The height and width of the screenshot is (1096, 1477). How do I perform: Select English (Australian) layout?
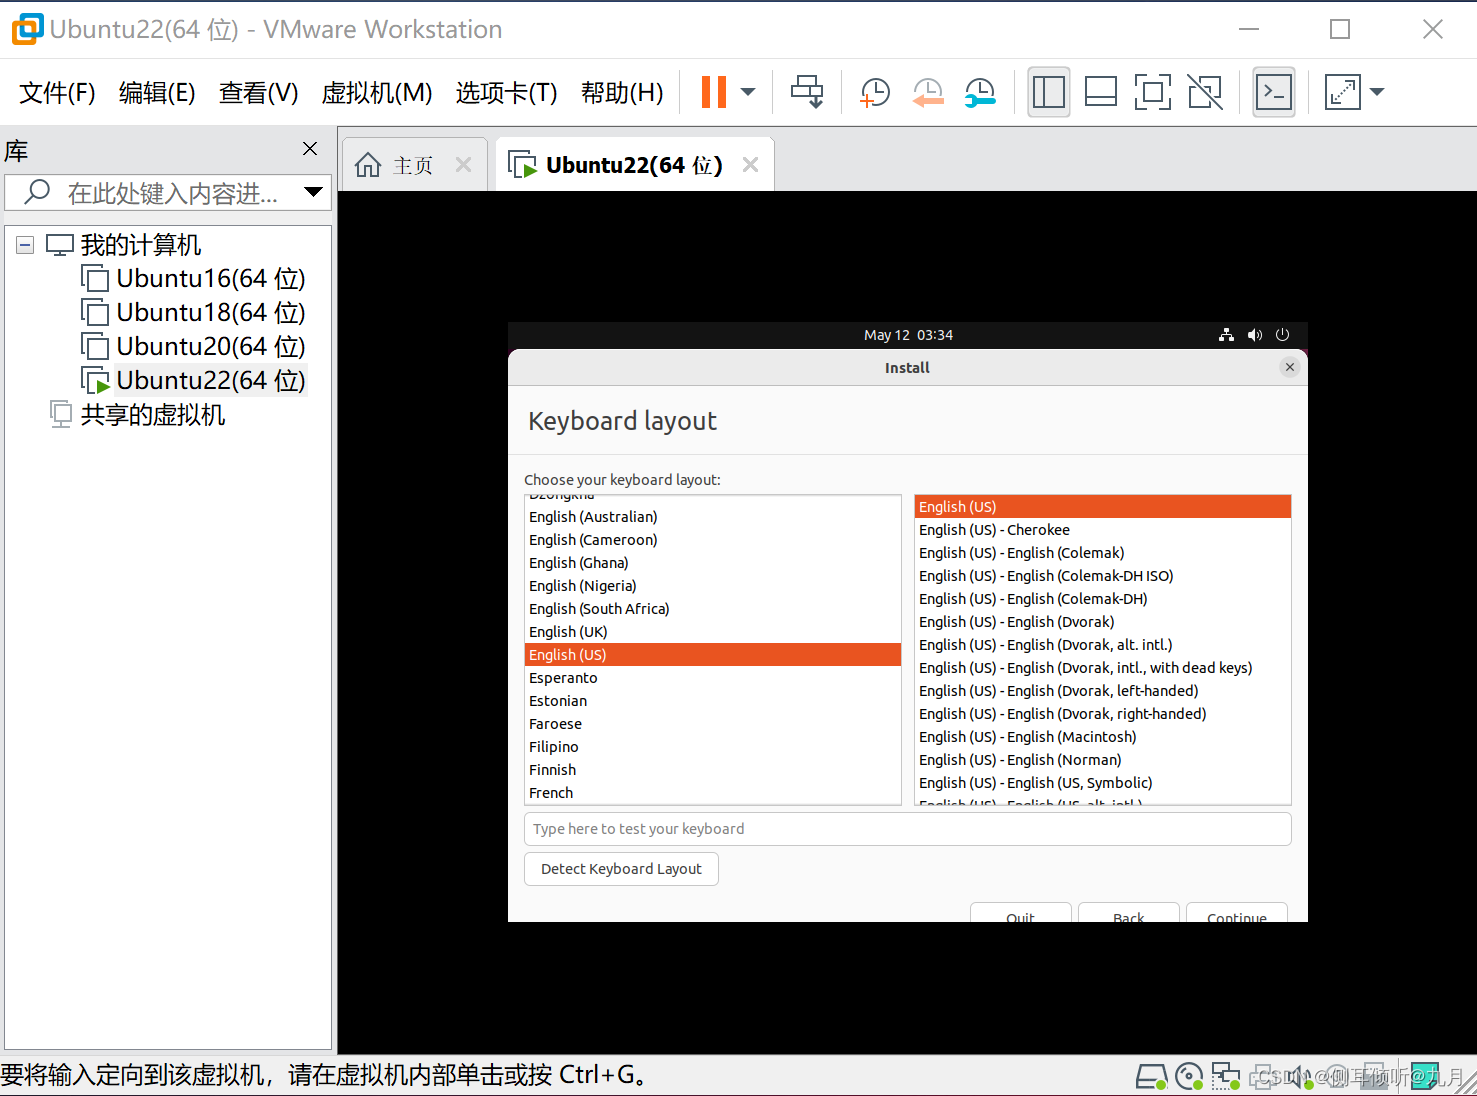(x=713, y=517)
